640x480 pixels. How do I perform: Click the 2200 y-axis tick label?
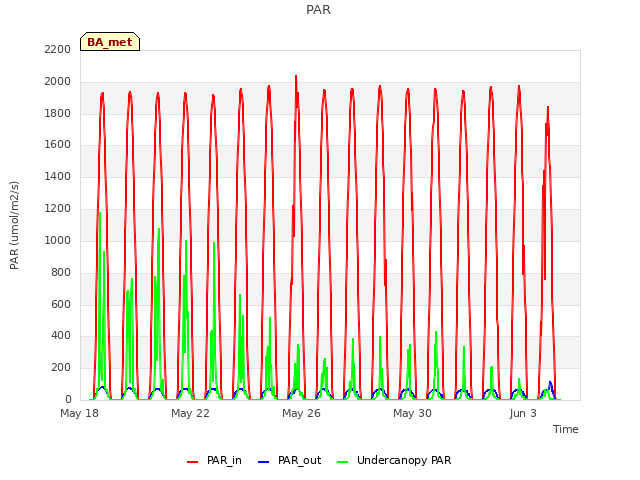tap(58, 50)
